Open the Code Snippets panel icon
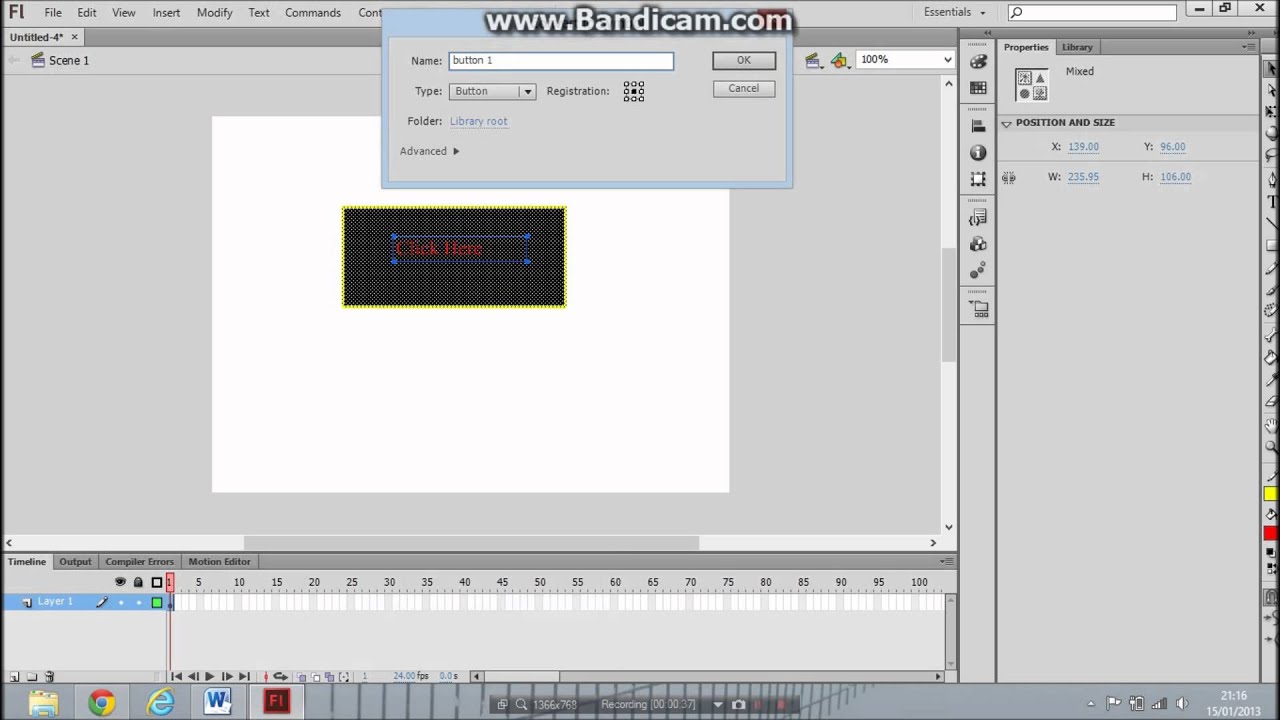This screenshot has height=720, width=1280. [x=978, y=217]
